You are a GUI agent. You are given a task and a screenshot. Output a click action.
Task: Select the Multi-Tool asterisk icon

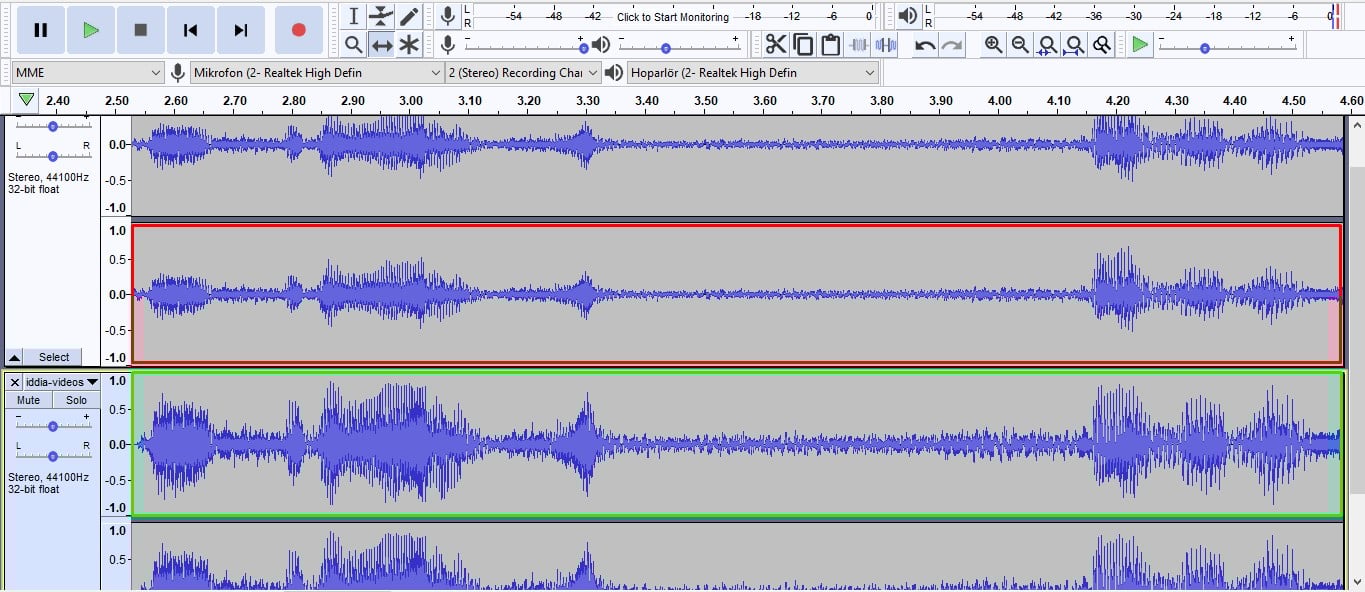tap(409, 45)
